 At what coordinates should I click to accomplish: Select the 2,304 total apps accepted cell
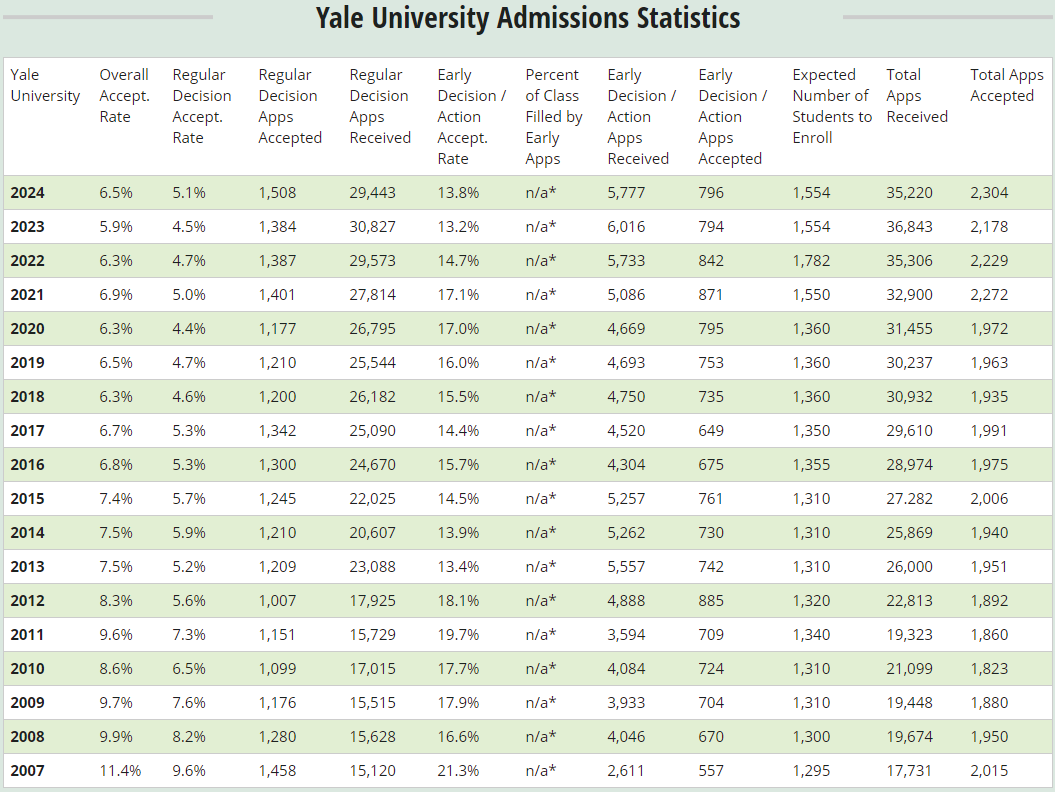(x=989, y=193)
